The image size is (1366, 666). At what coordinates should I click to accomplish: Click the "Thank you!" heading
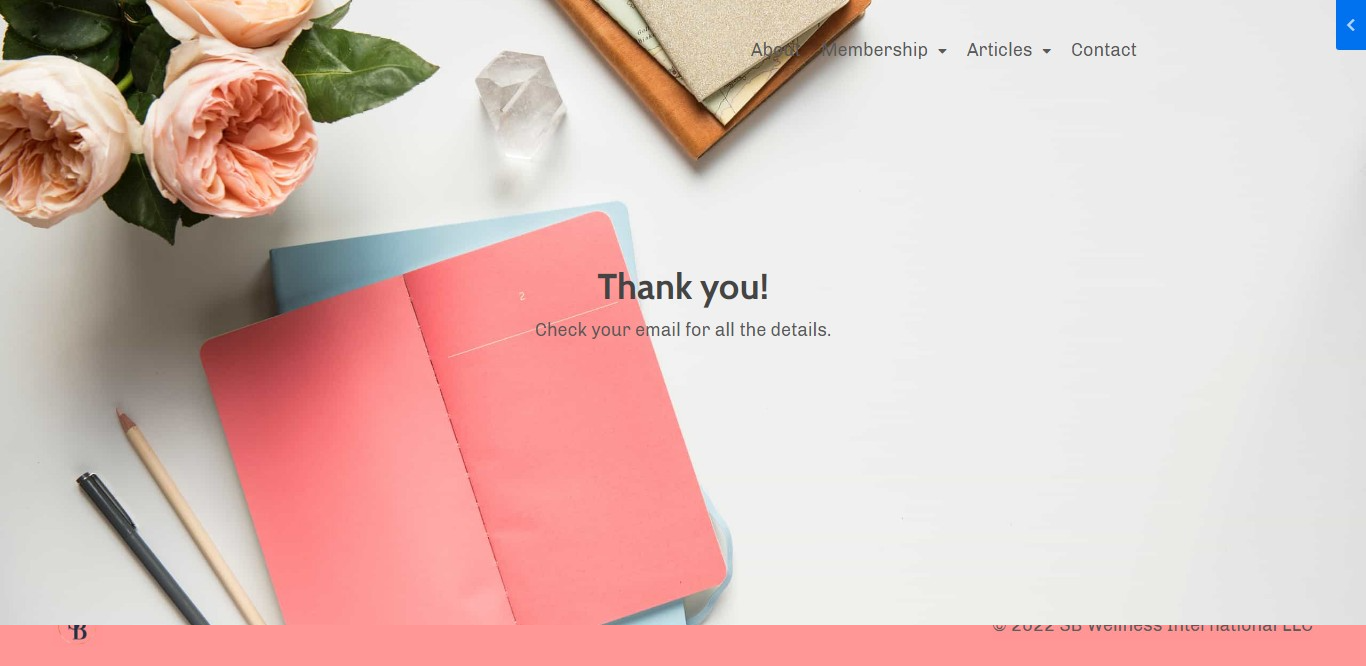(x=683, y=287)
